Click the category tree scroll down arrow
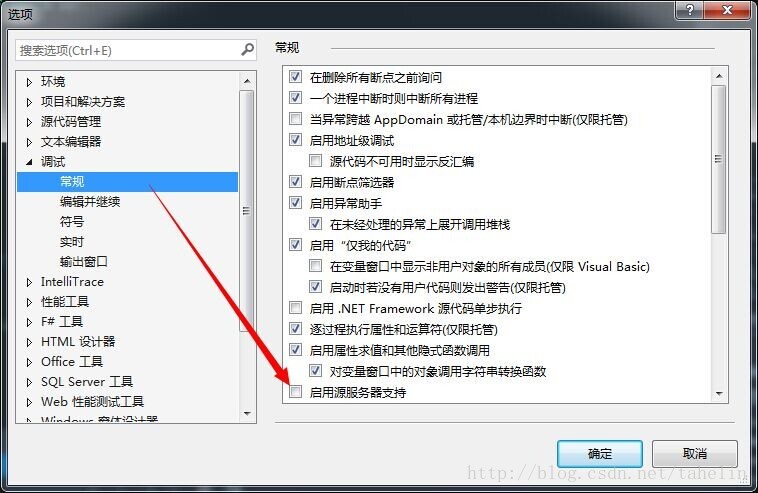Viewport: 758px width, 493px height. [247, 413]
